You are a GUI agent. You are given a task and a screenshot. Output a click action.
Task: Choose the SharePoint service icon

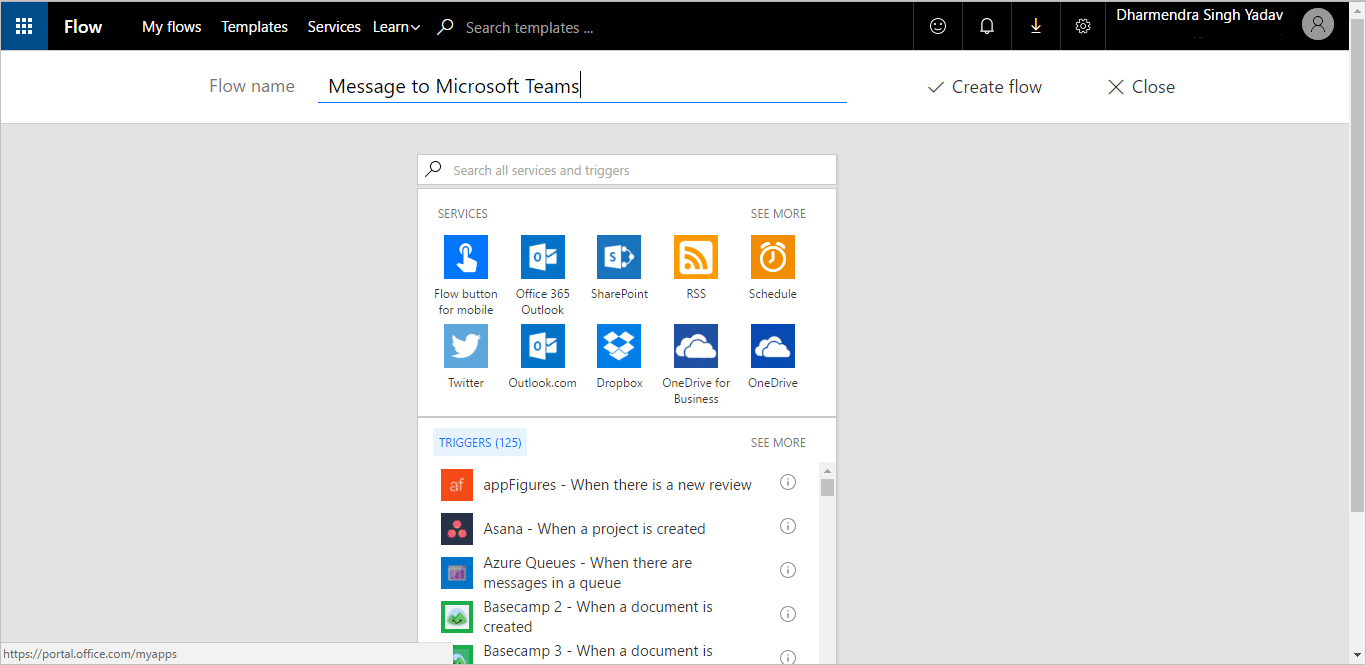(619, 257)
